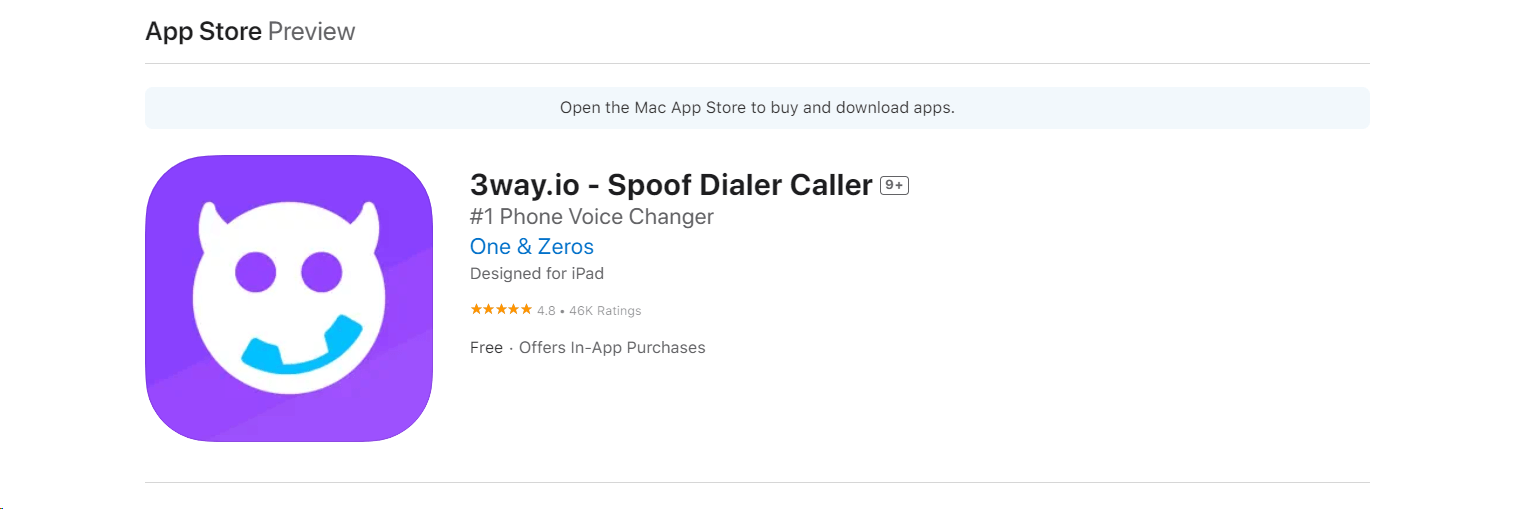Go to App Store home link

pyautogui.click(x=203, y=31)
